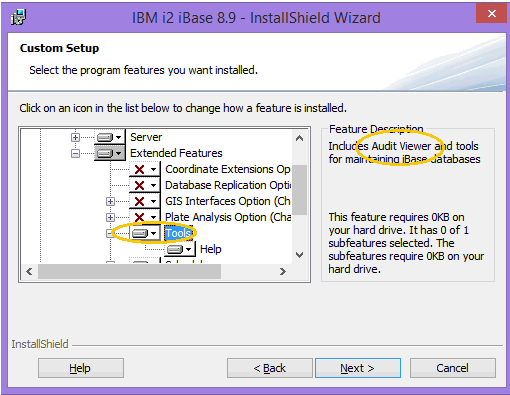Open drive icon dropdown for Help subfeature

point(180,249)
